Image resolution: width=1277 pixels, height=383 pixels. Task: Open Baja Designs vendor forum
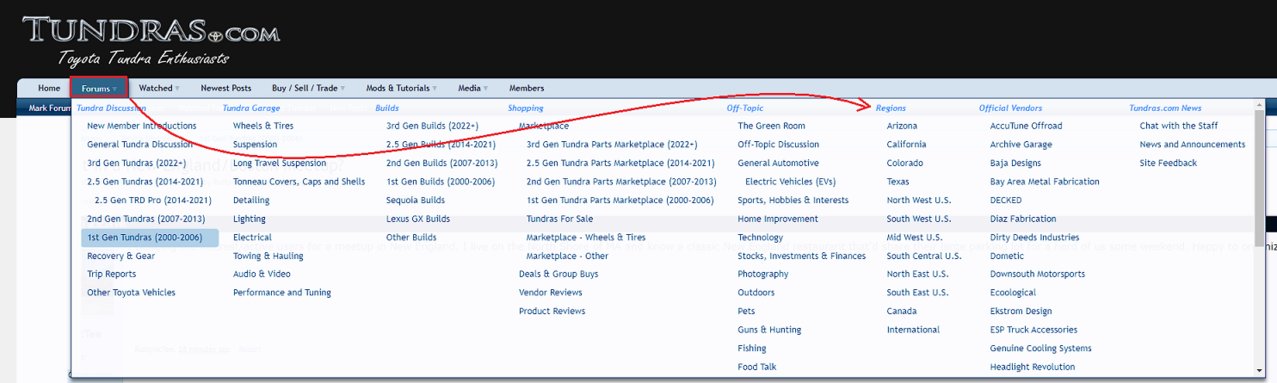tap(1015, 163)
